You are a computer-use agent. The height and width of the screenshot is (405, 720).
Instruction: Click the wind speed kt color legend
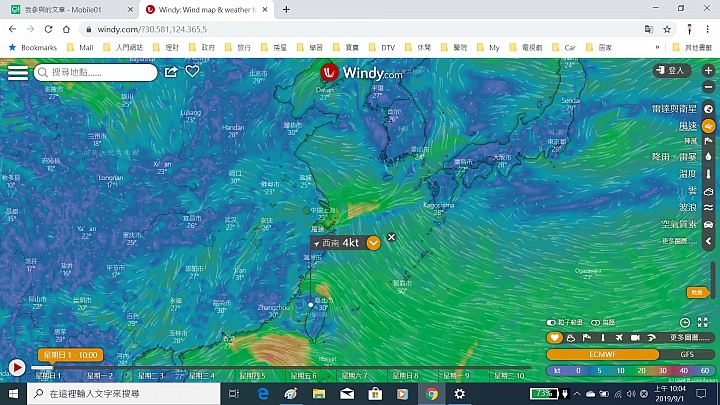tap(630, 371)
